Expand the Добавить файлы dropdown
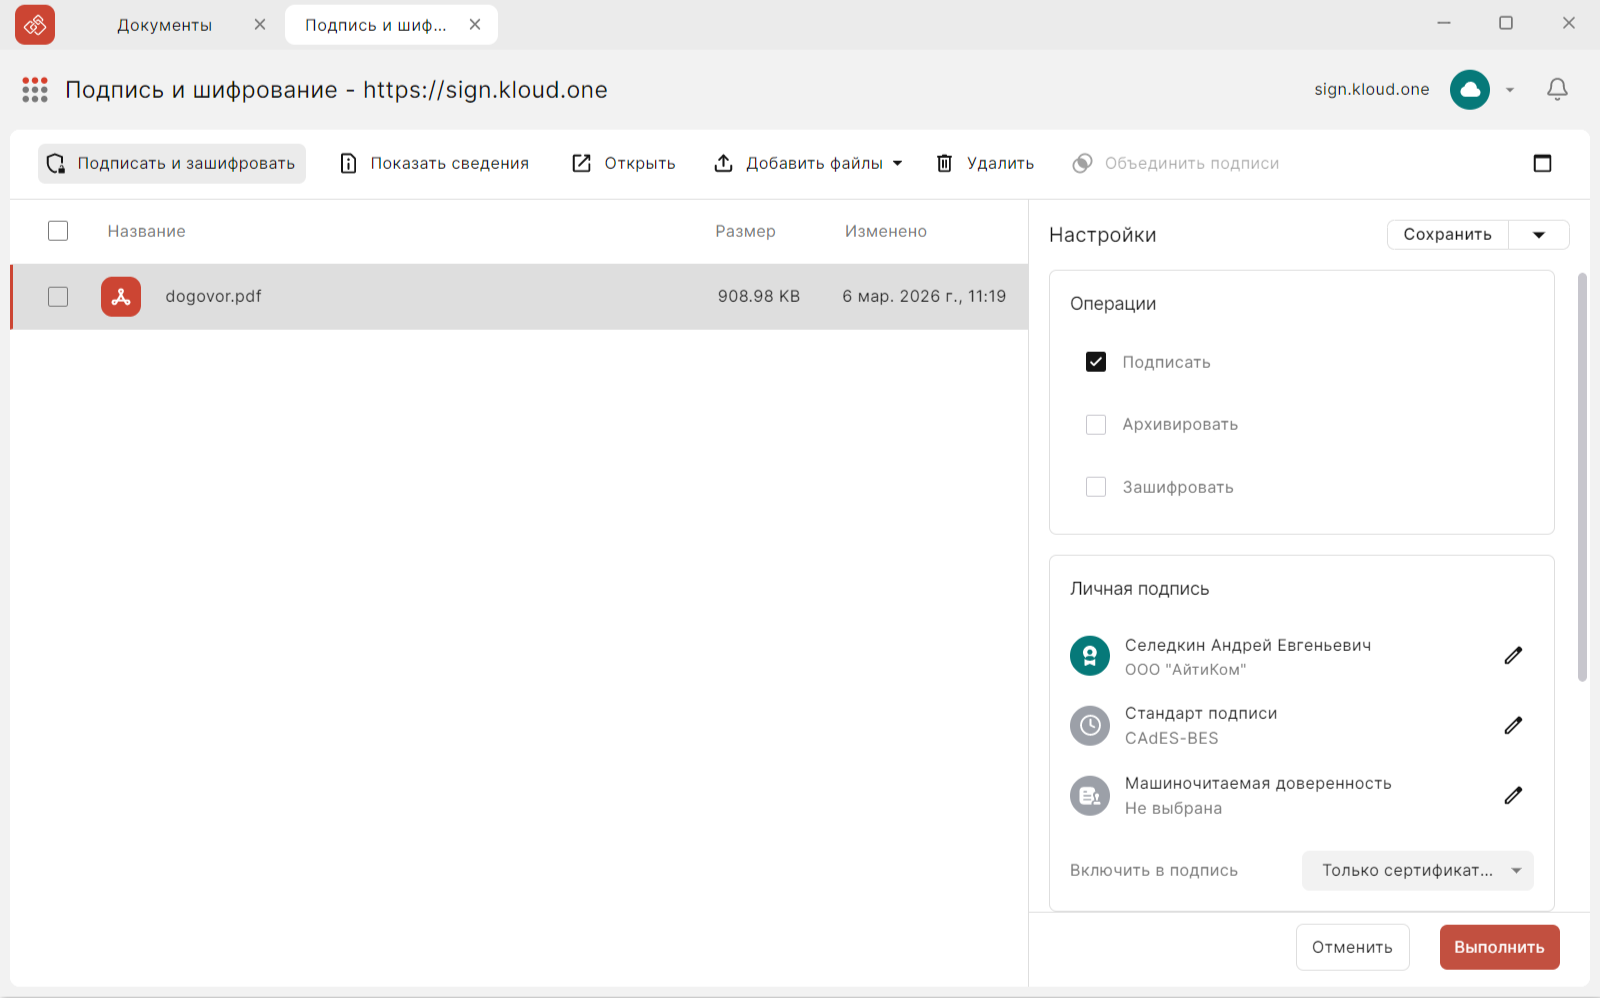Image resolution: width=1600 pixels, height=998 pixels. tap(897, 163)
